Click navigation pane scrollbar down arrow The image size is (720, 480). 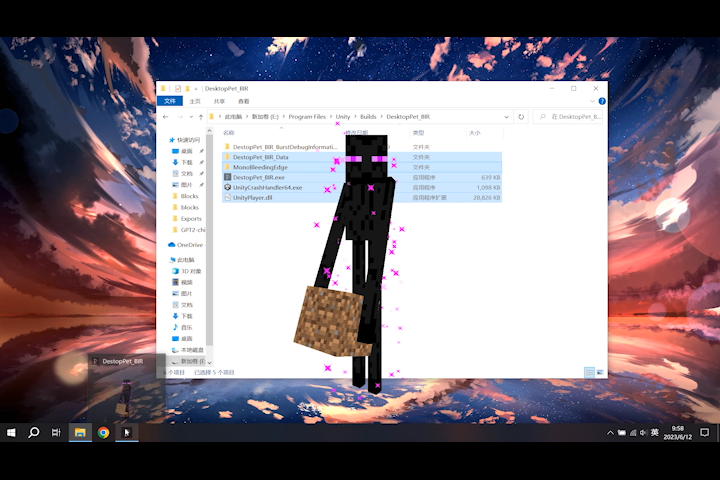coord(209,362)
